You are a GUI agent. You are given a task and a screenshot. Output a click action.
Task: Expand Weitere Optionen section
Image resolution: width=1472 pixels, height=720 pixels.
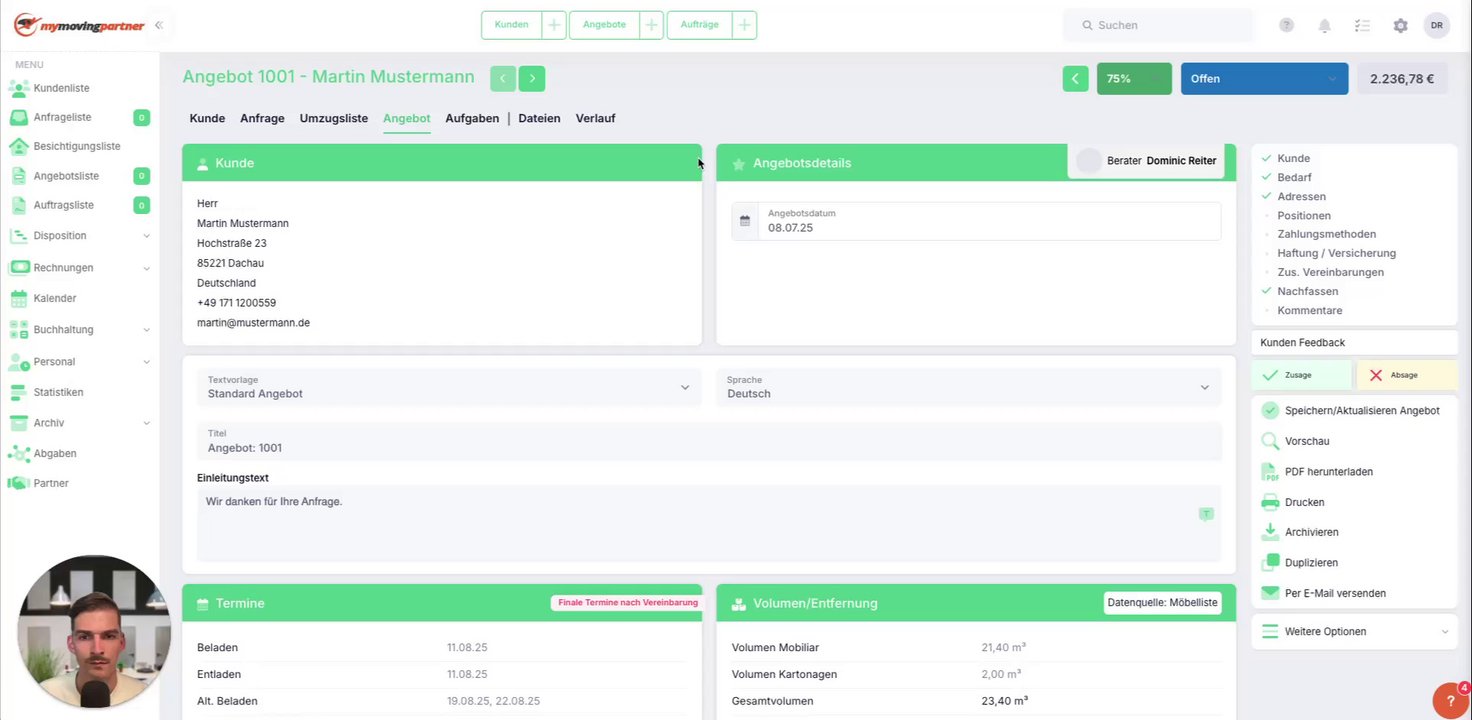1354,631
